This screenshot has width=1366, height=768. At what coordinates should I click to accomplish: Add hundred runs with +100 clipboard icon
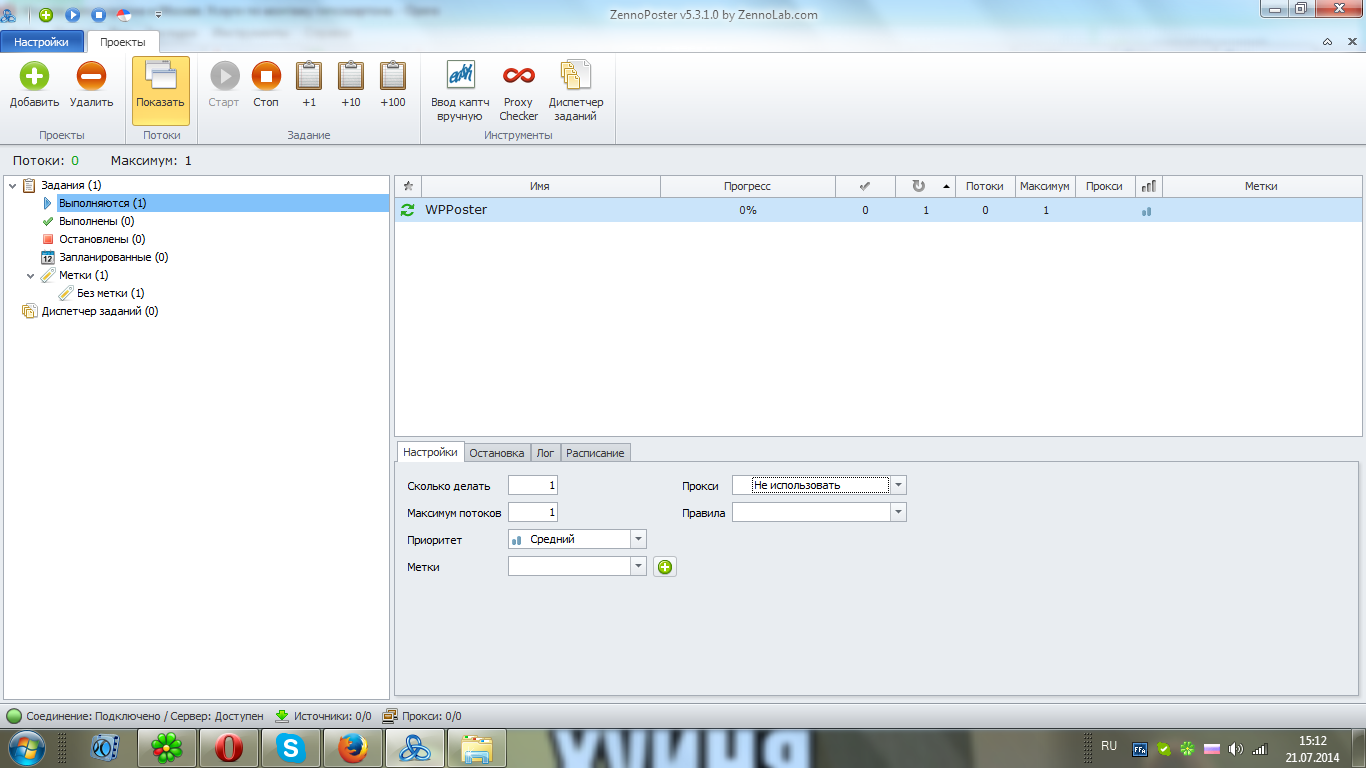tap(393, 76)
